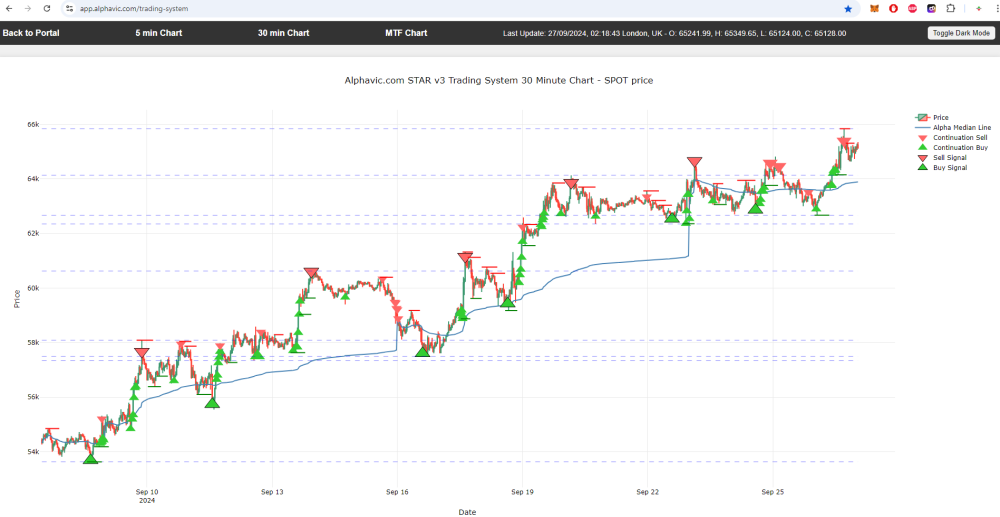Reload the page with refresh icon
Viewport: 1000px width, 517px height.
point(47,8)
